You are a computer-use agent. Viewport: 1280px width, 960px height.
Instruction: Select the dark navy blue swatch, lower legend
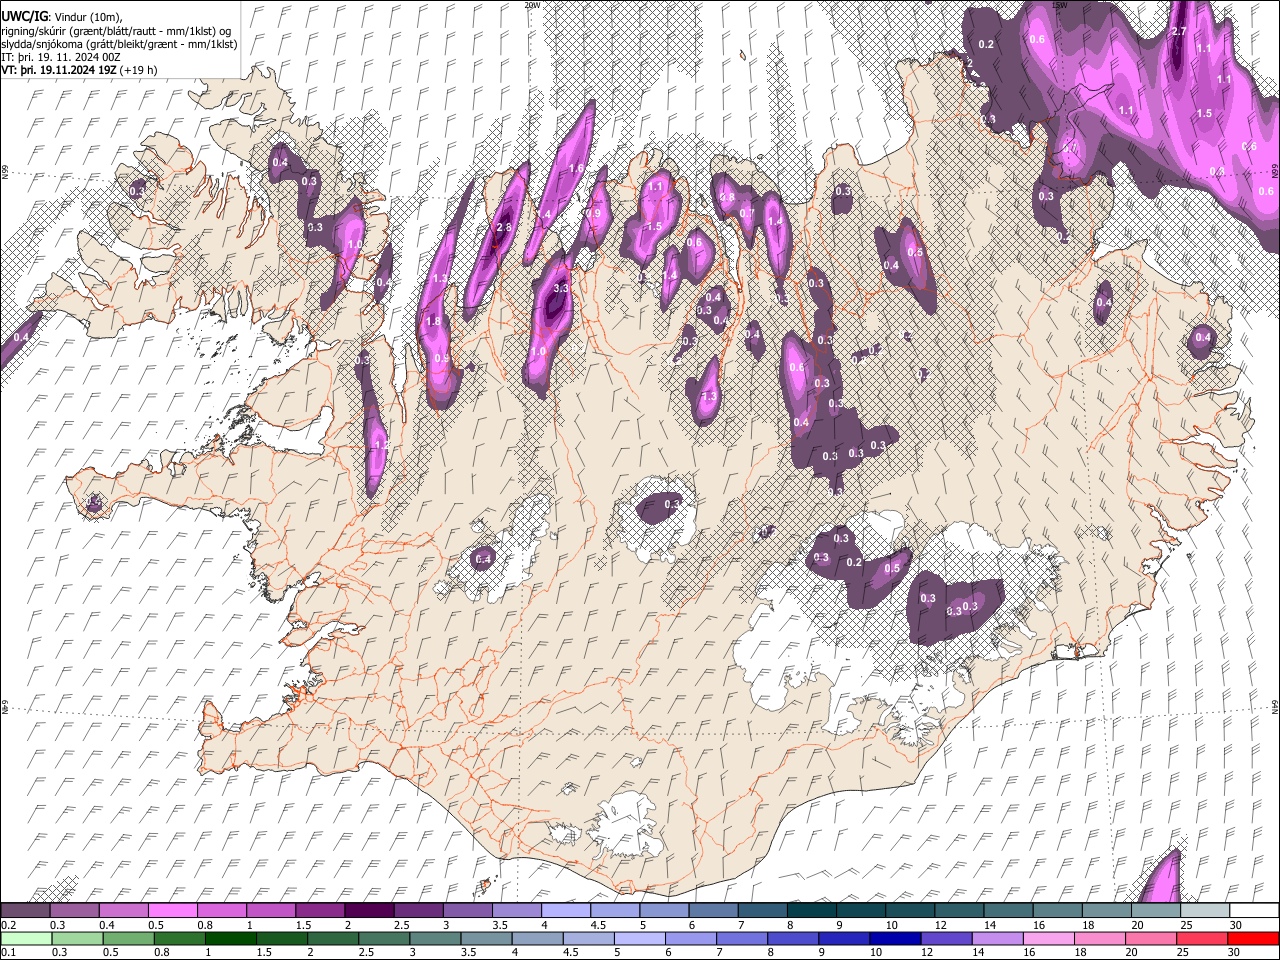[893, 939]
